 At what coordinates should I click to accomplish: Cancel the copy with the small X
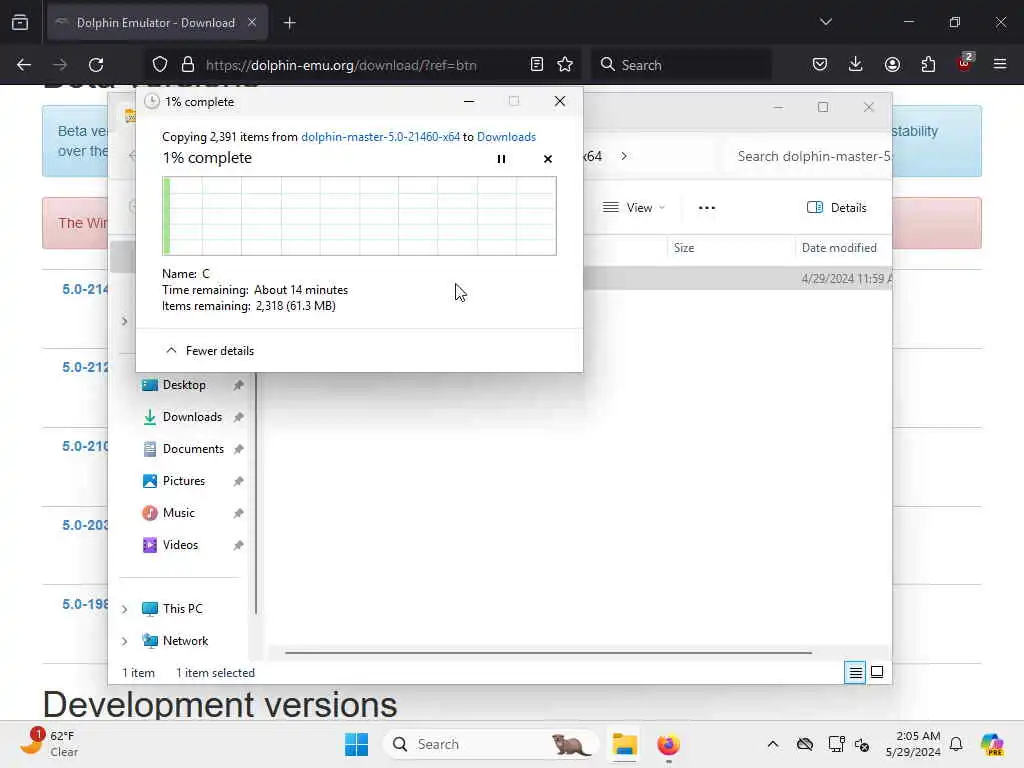548,159
